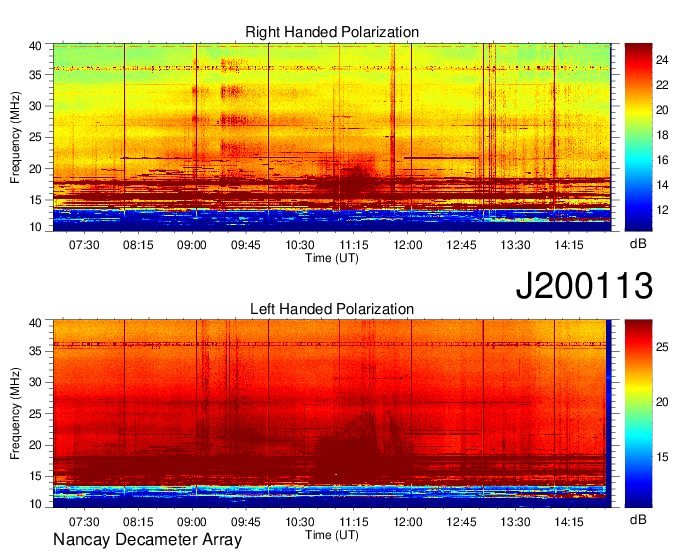Image resolution: width=680 pixels, height=552 pixels.
Task: Click "30" MHz tick on Right Handed frequency axis
Action: pyautogui.click(x=36, y=106)
